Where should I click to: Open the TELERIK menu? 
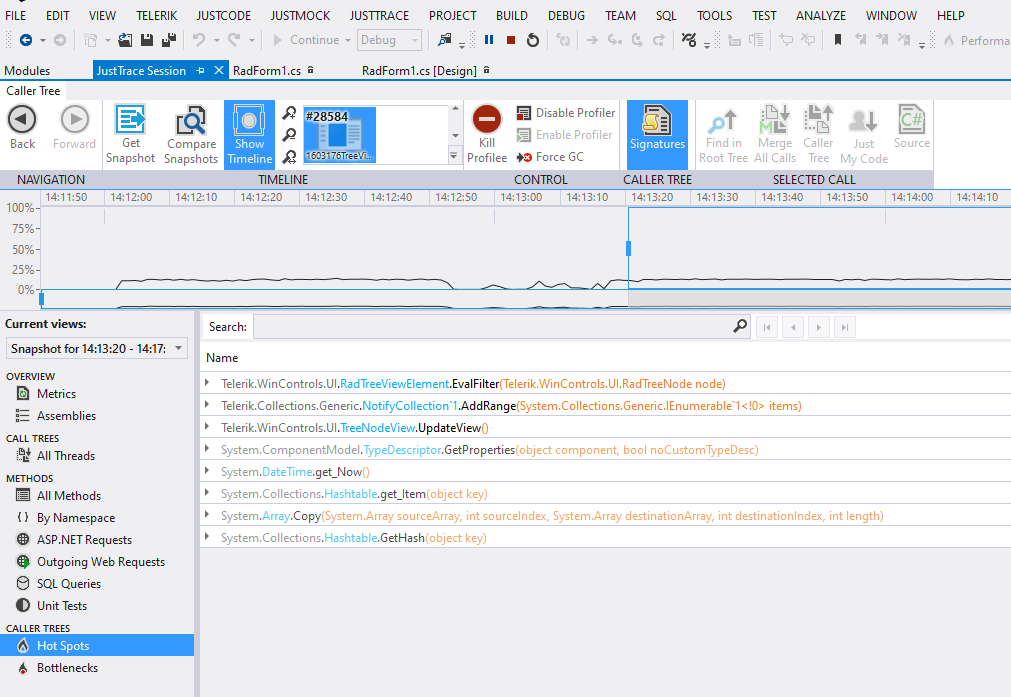pyautogui.click(x=157, y=15)
